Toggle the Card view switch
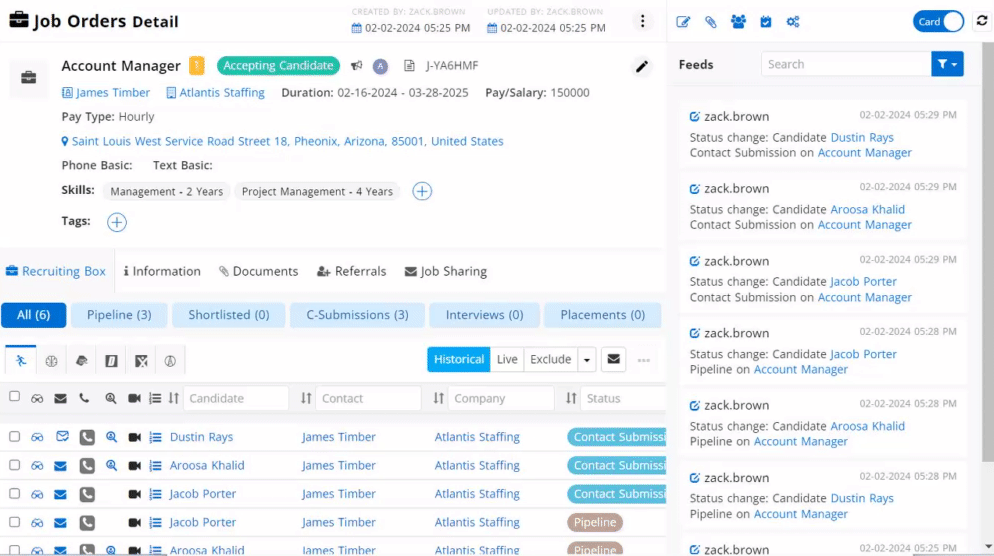 coord(938,22)
